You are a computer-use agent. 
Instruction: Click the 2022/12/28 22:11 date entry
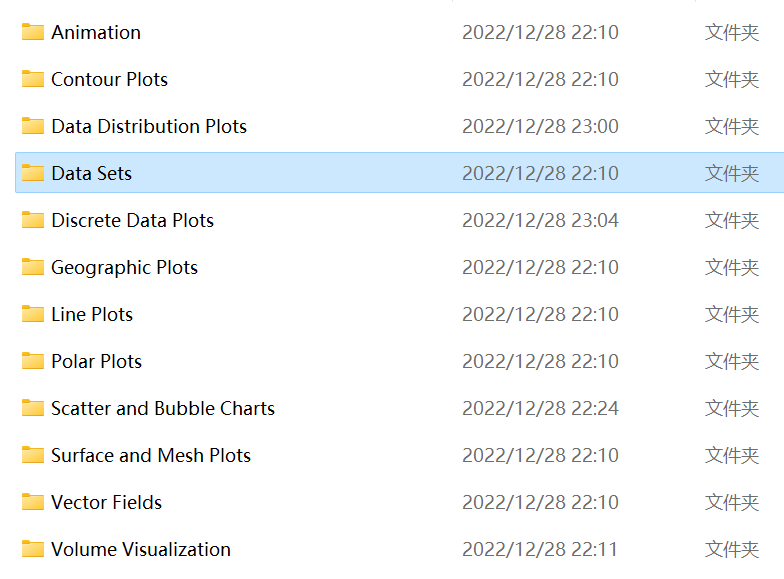click(540, 549)
